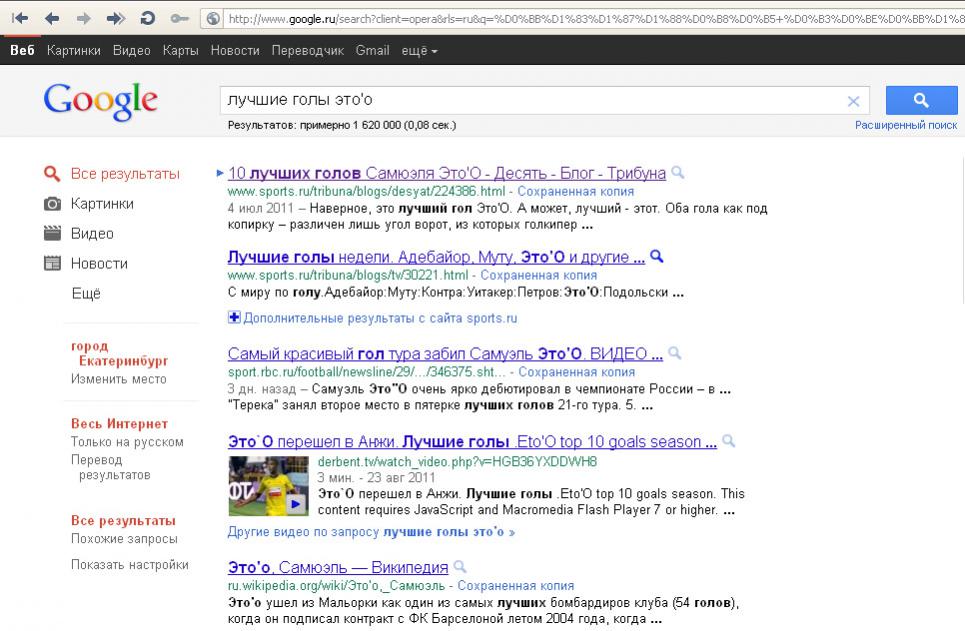Click preview magnifier next to Самый красивый гол result
Screen dimensions: 965x631
[x=675, y=353]
